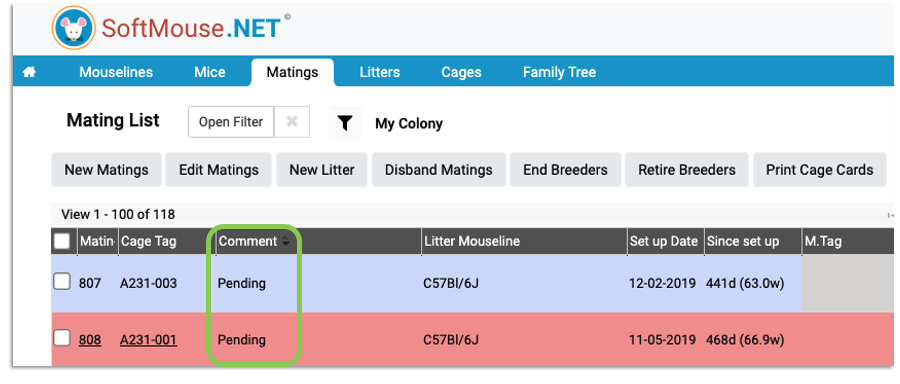
Task: Open mating ID 808 link
Action: coord(90,340)
